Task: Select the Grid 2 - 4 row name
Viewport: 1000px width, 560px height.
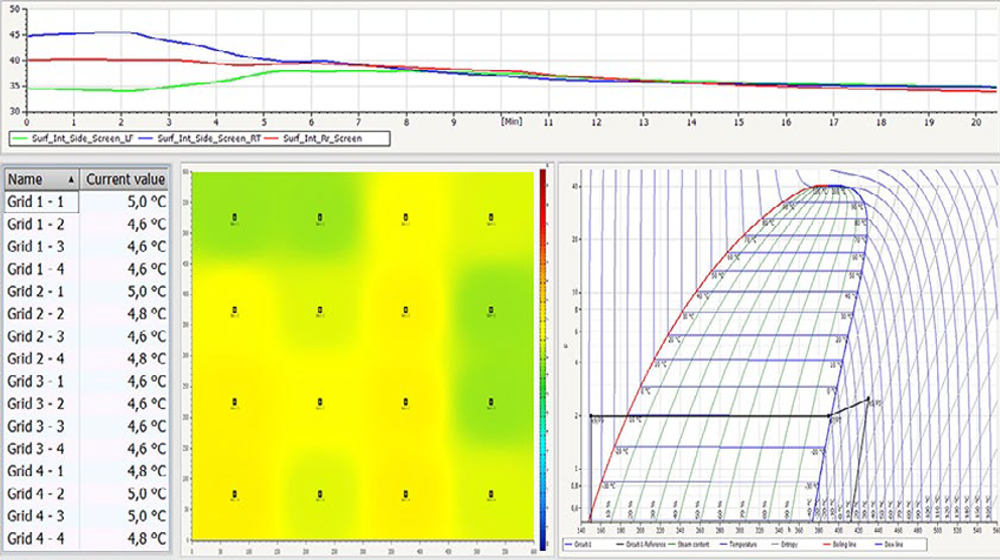Action: (x=36, y=359)
